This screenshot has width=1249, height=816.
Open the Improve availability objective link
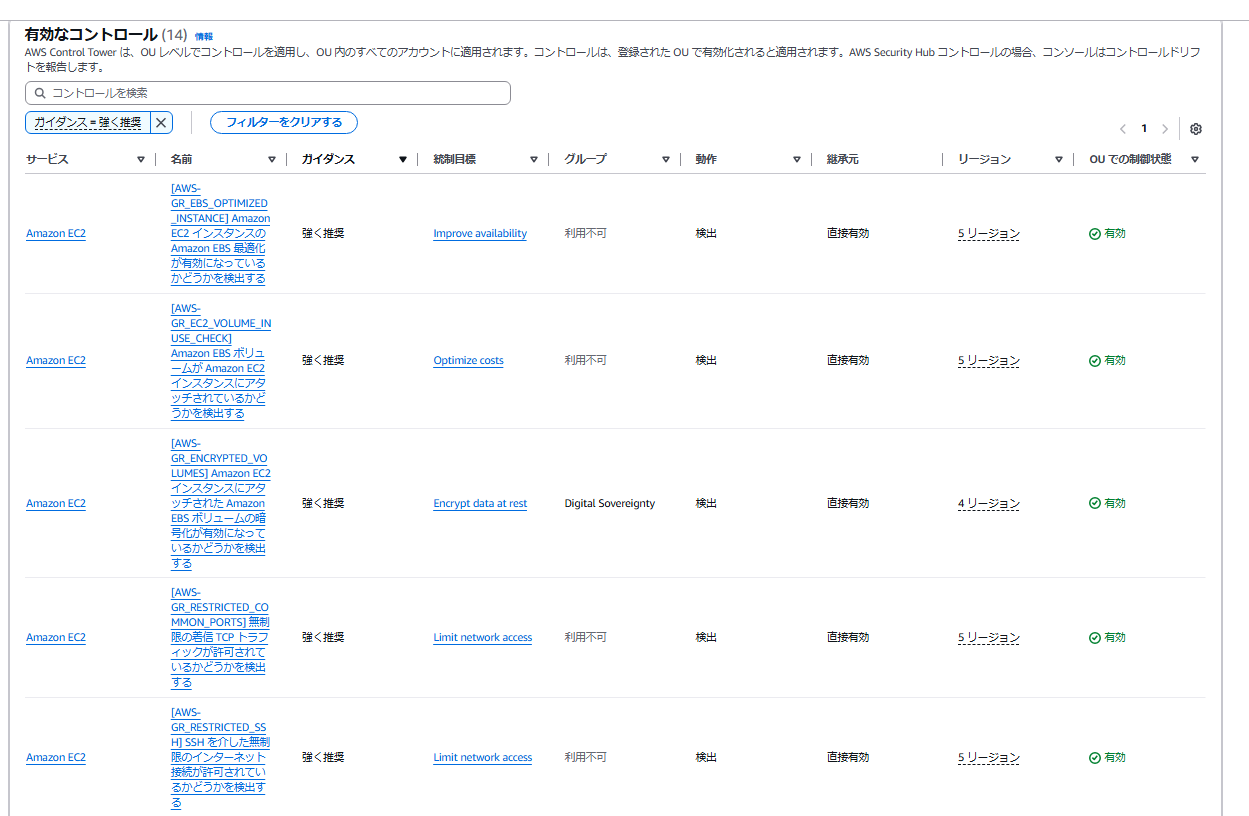click(482, 232)
